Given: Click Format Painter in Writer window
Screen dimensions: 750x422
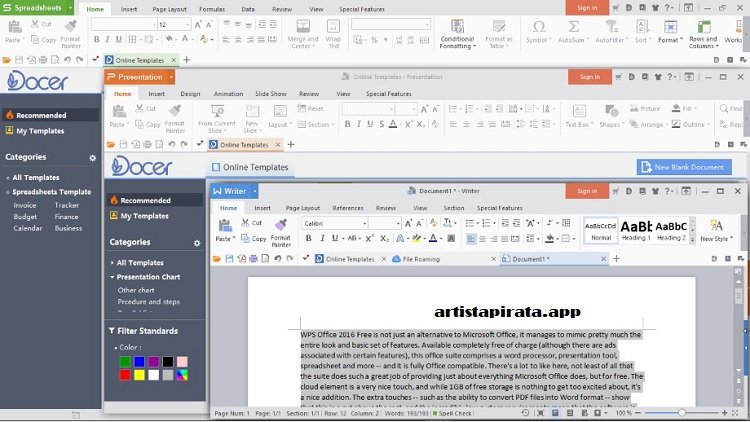Looking at the screenshot, I should 281,233.
